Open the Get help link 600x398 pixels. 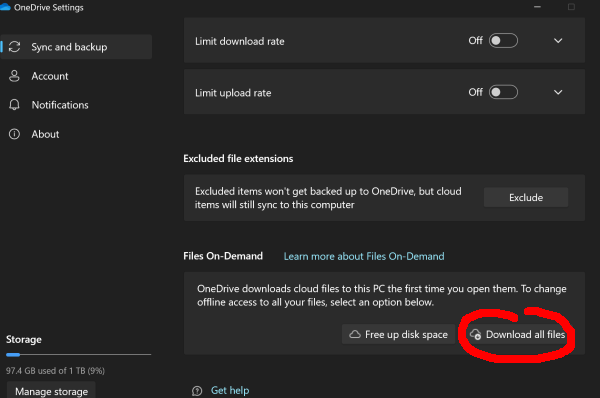pos(230,390)
